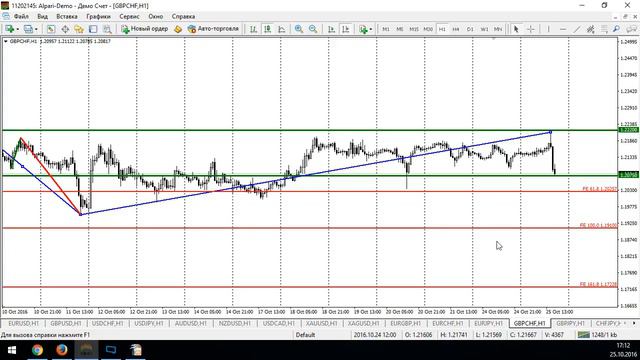Zoom in on the chart
Screen dimensions: 640x360
tap(299, 29)
